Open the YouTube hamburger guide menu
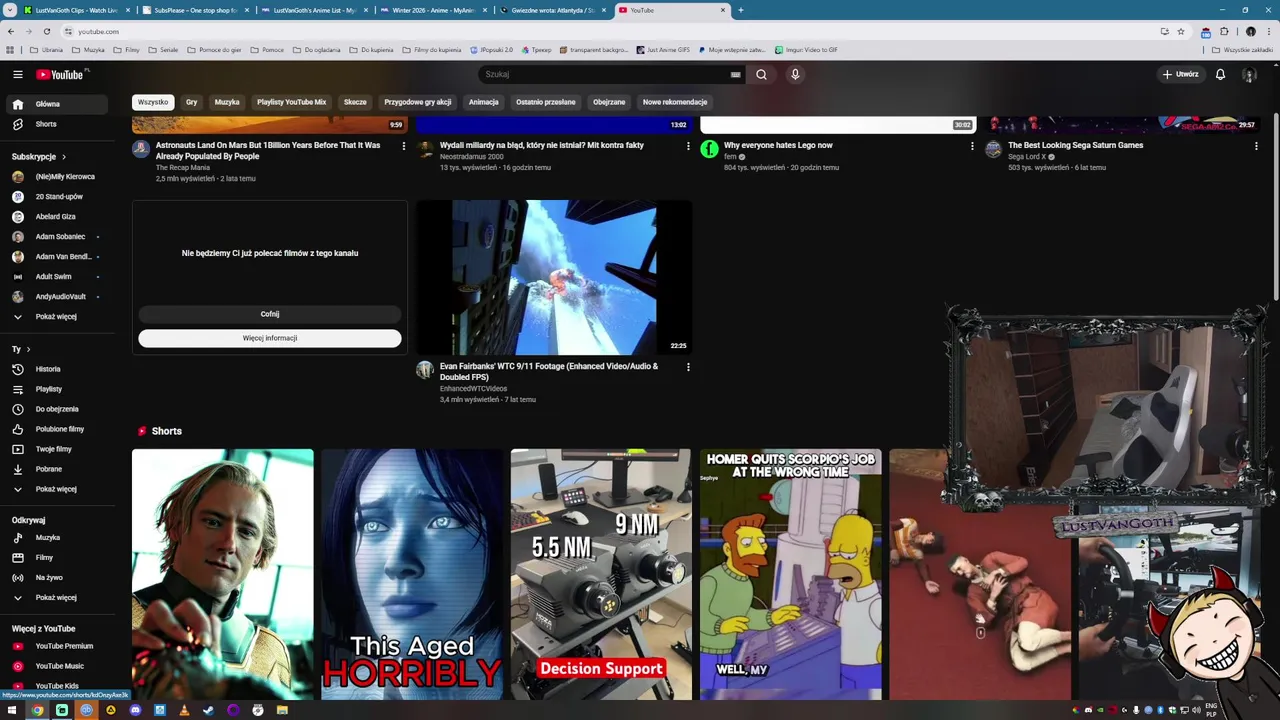The image size is (1280, 720). (17, 74)
